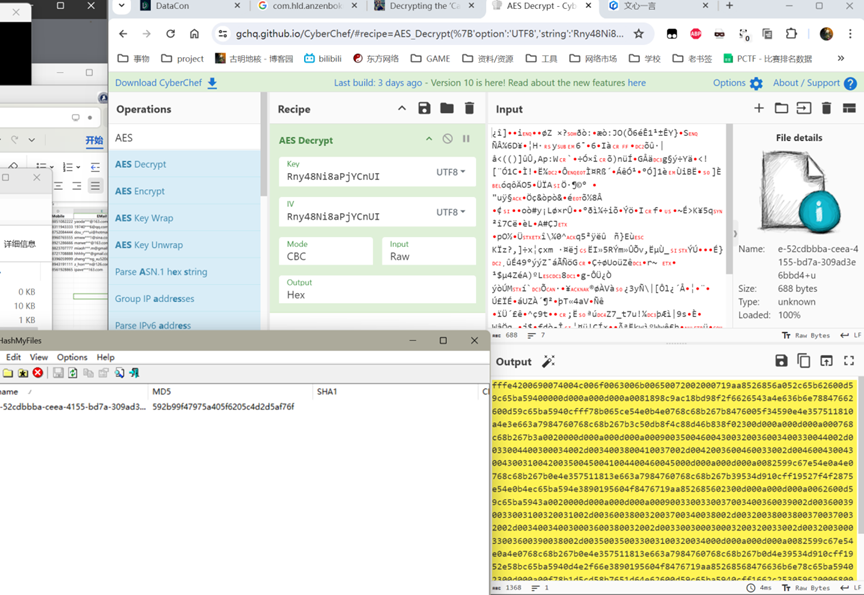
Task: Select Parse ASN.1 hex string operation
Action: tap(185, 272)
